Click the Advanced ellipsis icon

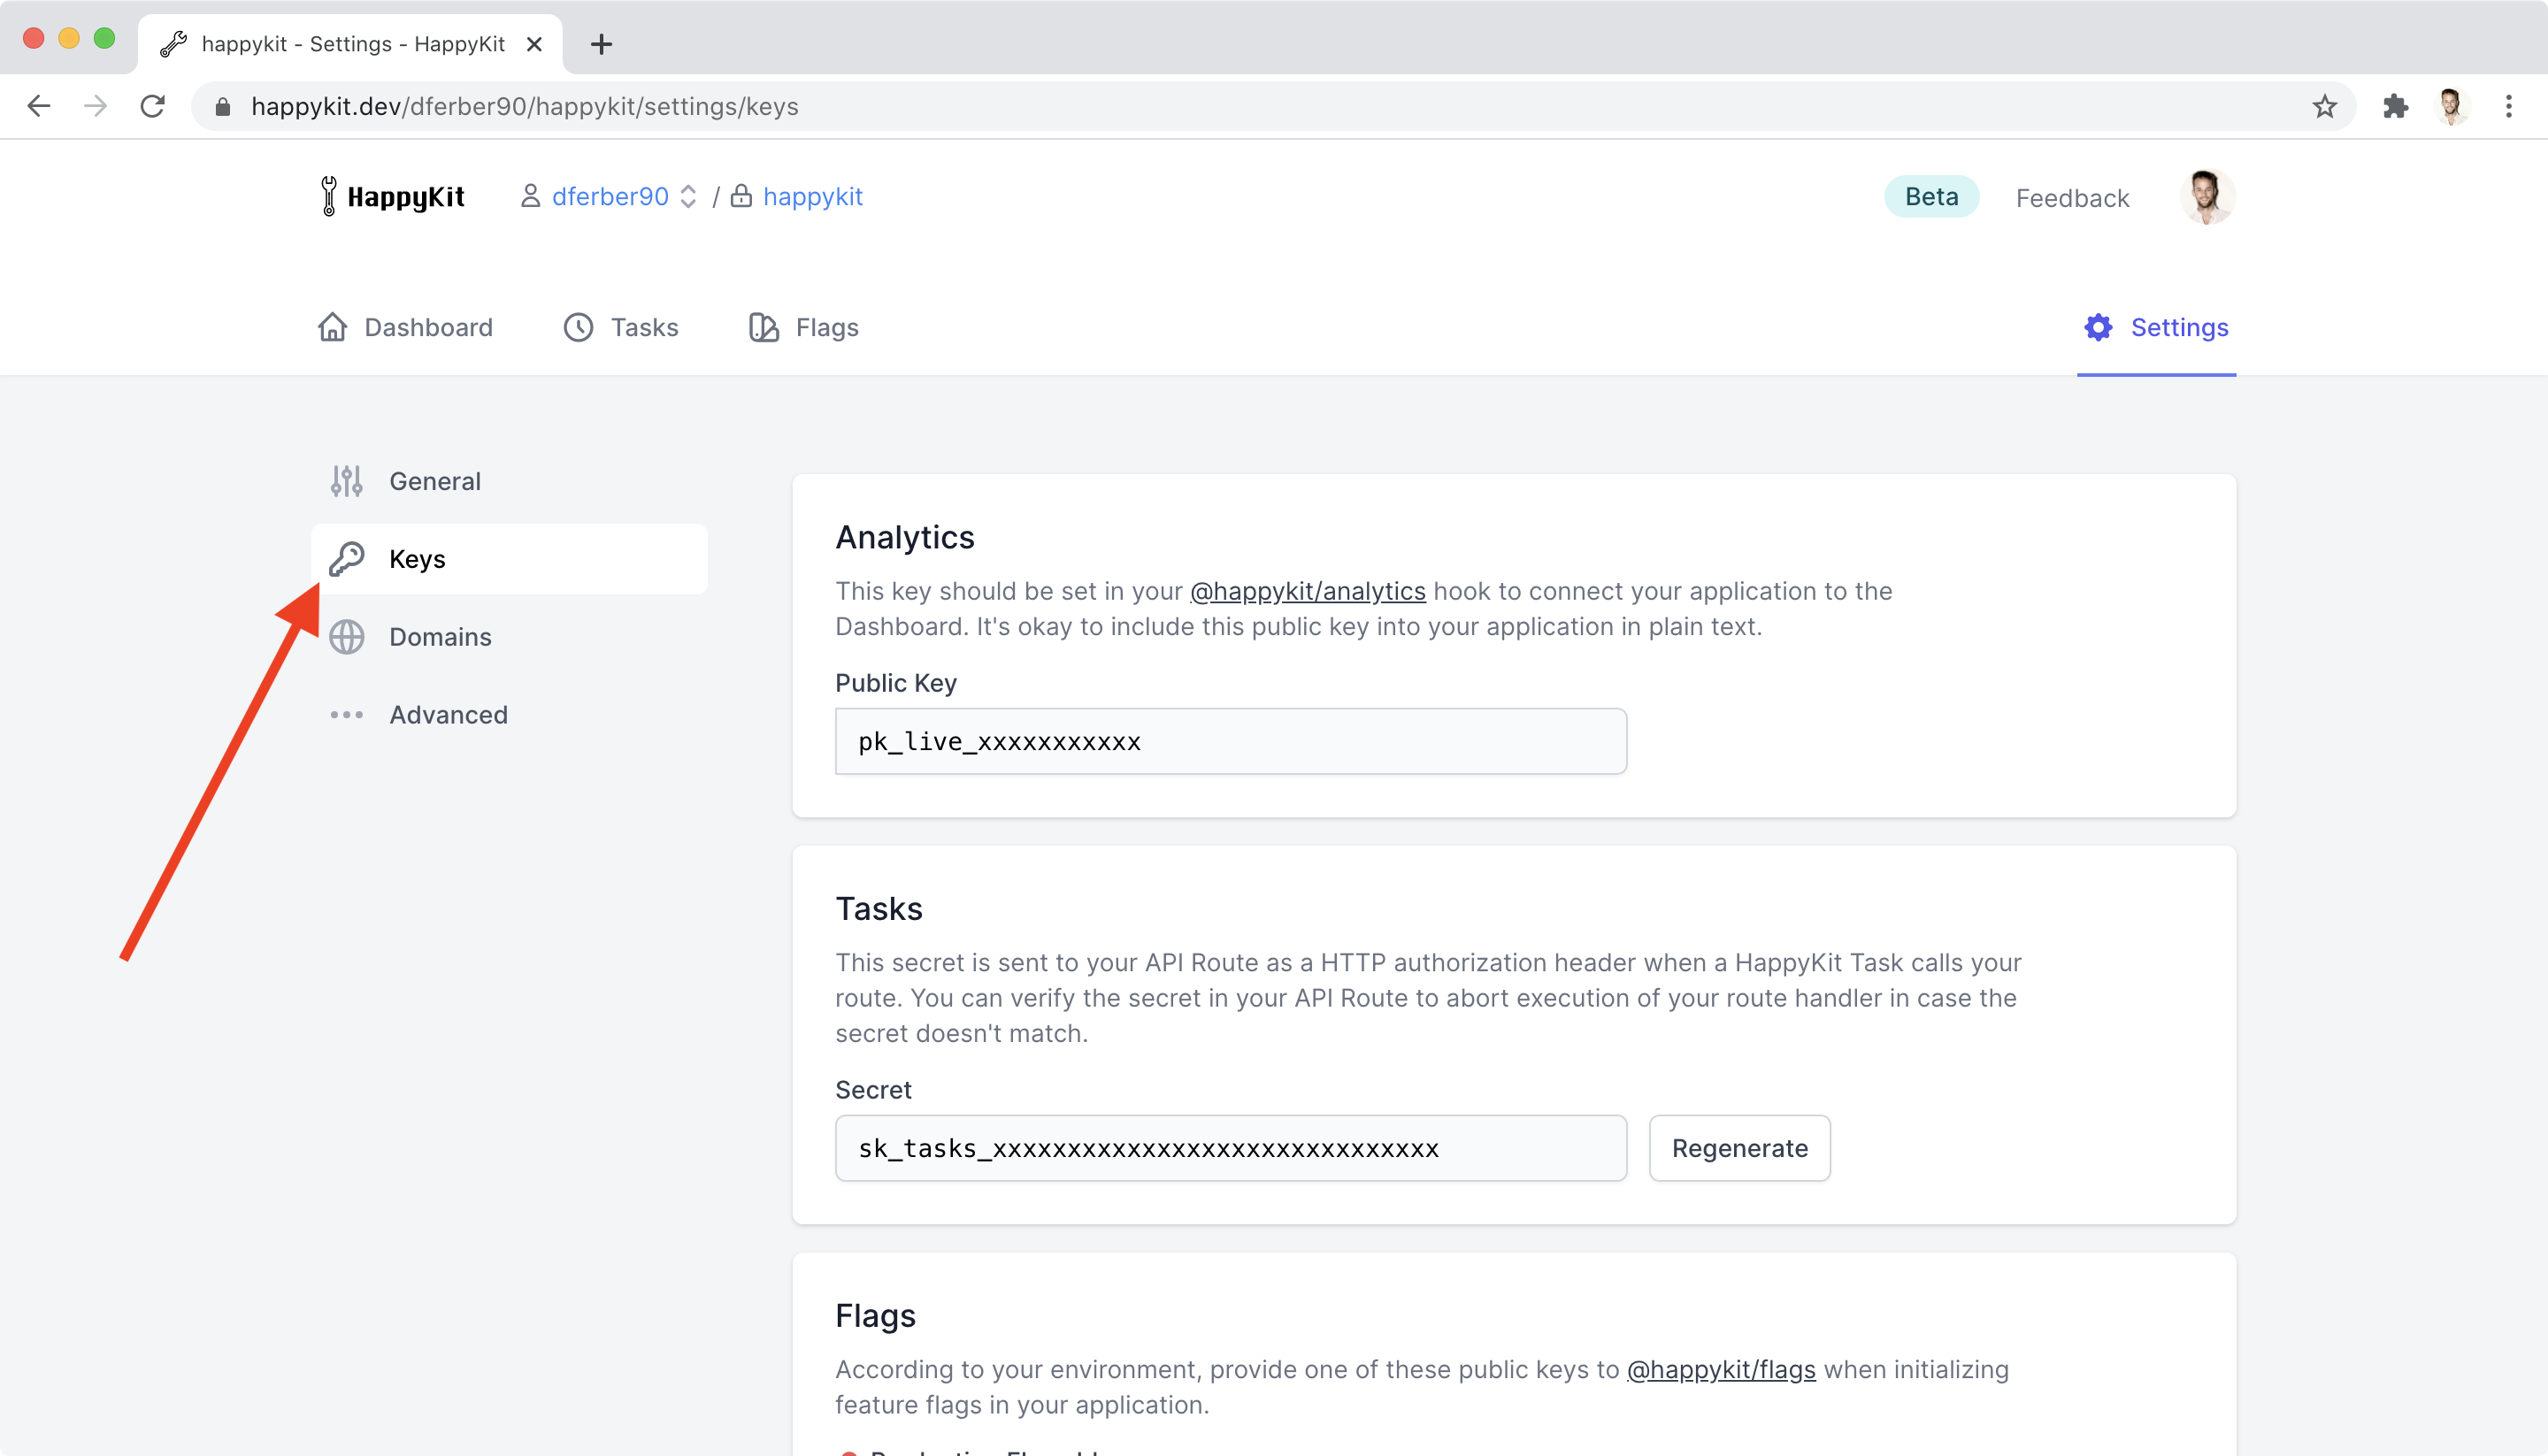347,715
